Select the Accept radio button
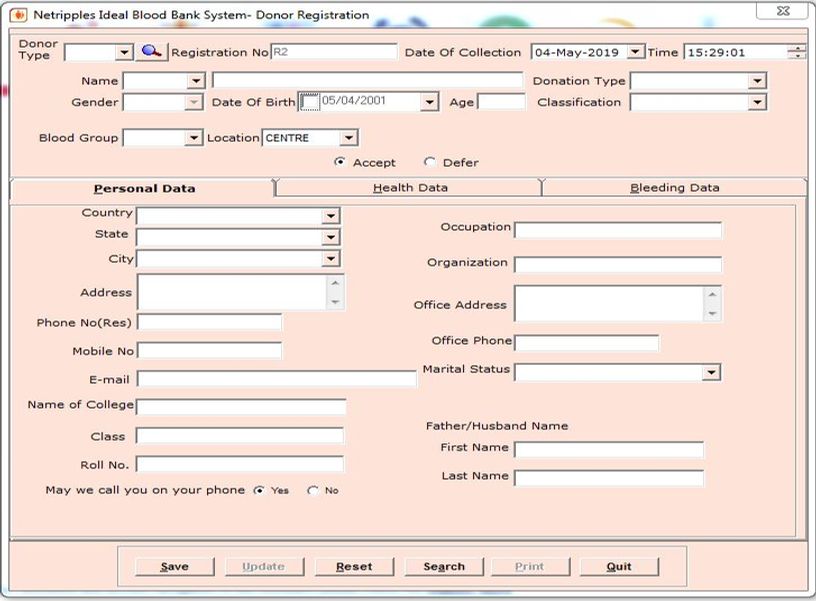Viewport: 816px width, 601px height. tap(340, 162)
